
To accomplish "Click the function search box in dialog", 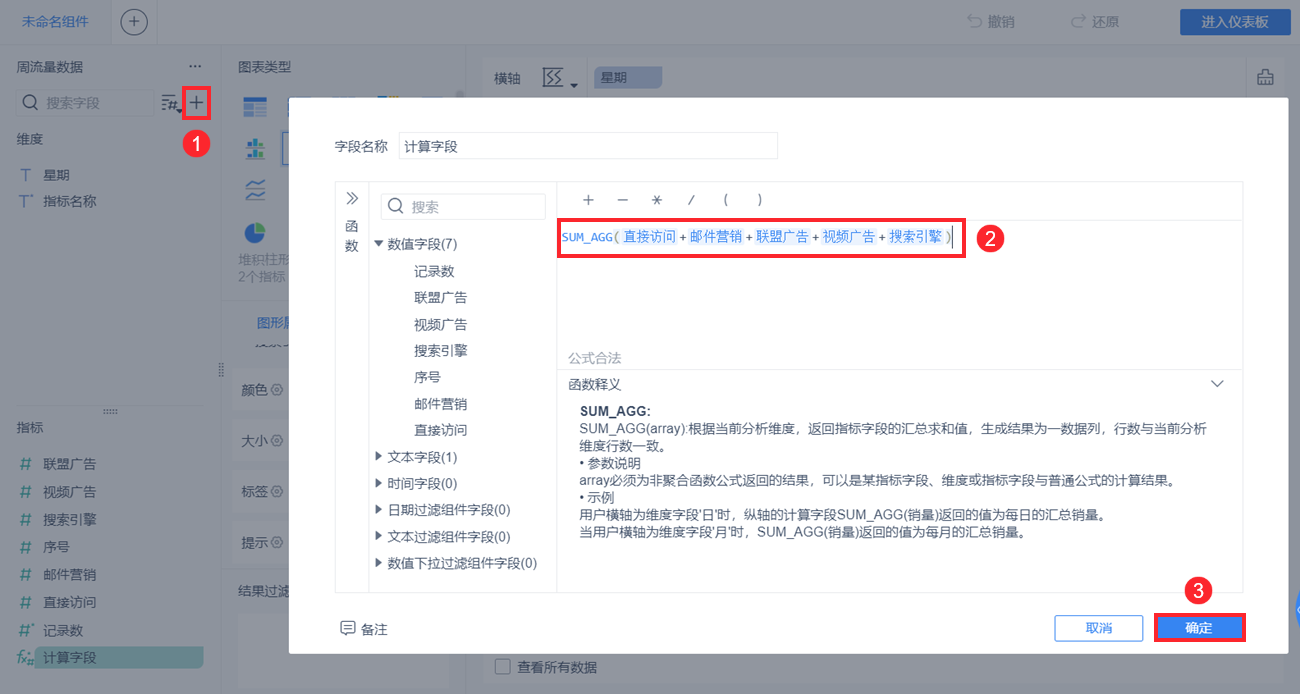I will (463, 207).
